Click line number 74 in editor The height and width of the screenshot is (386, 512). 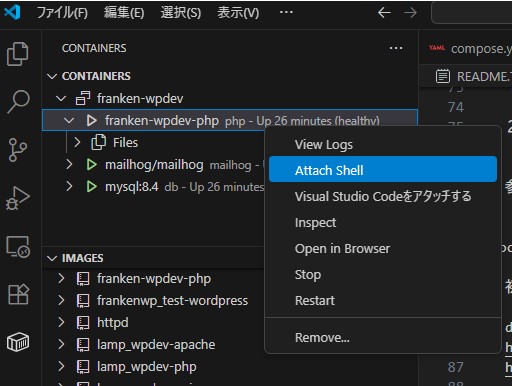(x=455, y=107)
